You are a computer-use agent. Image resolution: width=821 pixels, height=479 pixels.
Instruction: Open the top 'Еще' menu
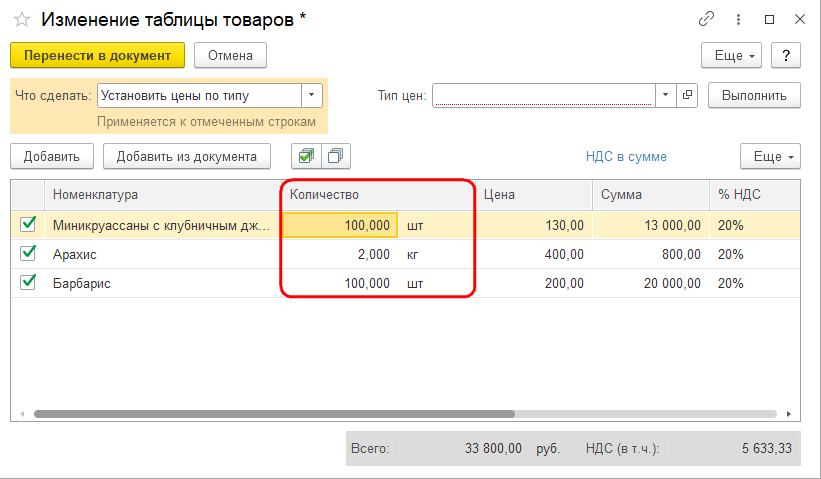(x=731, y=55)
